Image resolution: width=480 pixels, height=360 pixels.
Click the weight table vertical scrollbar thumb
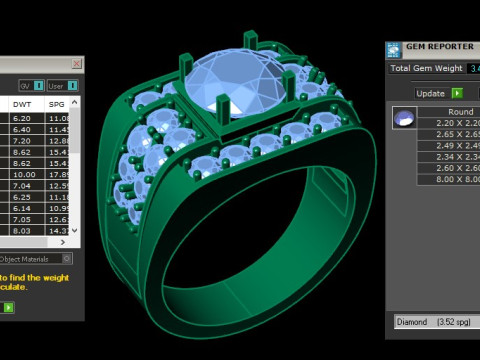tap(75, 130)
